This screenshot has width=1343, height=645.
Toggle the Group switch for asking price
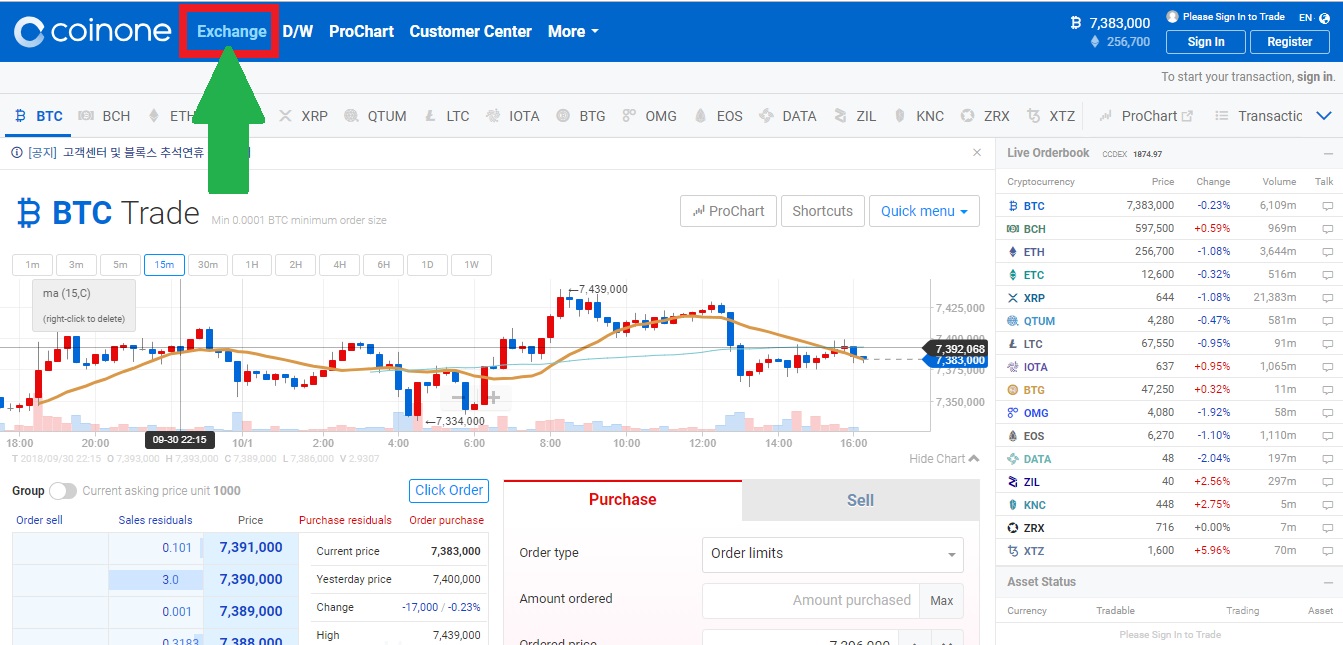click(x=62, y=491)
